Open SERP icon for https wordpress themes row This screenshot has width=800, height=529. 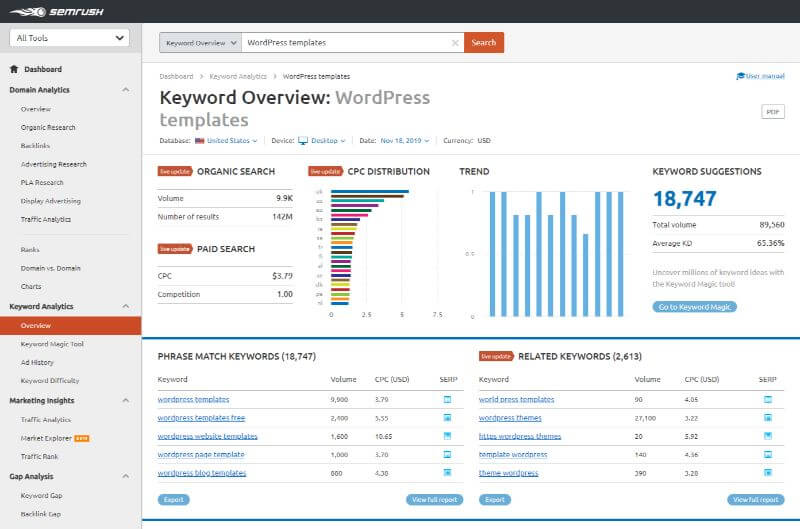tap(768, 436)
